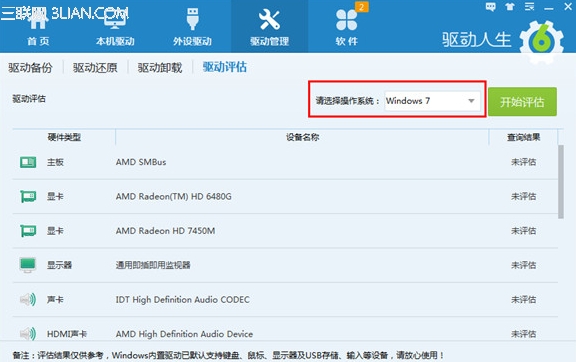Open the feedback chat bubble icon
Screen dimensions: 576x362
[490, 7]
